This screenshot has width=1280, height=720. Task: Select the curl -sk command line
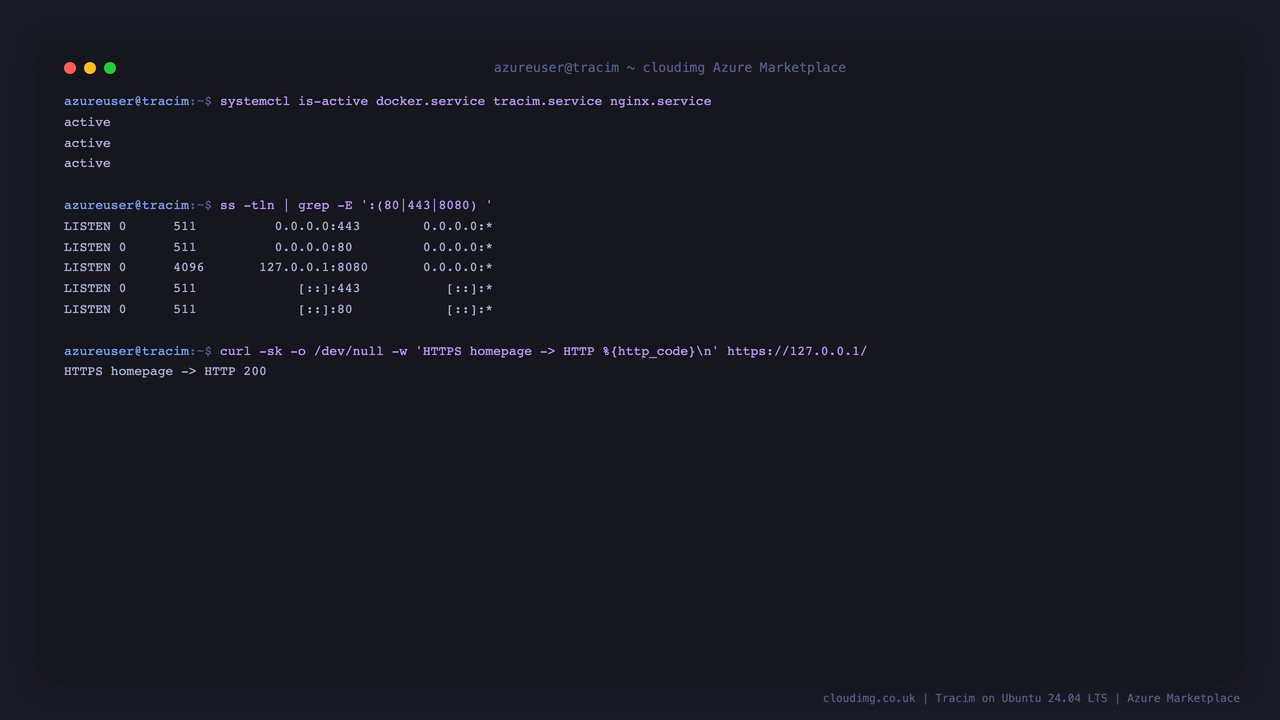[543, 351]
